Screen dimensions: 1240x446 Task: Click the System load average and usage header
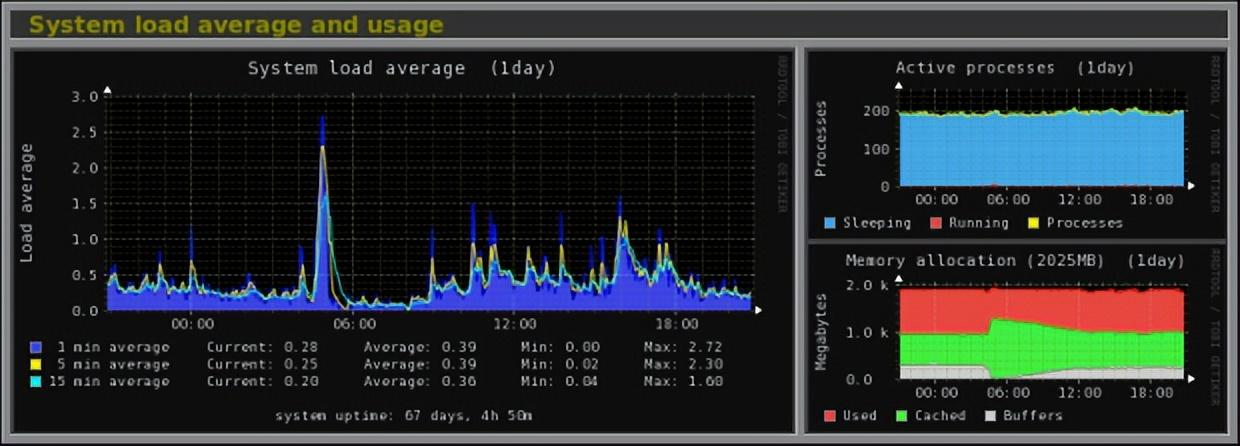click(x=236, y=24)
